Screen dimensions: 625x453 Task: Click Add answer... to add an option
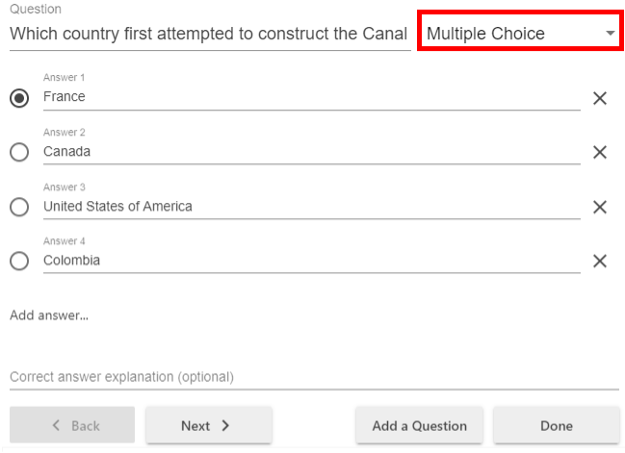(49, 316)
